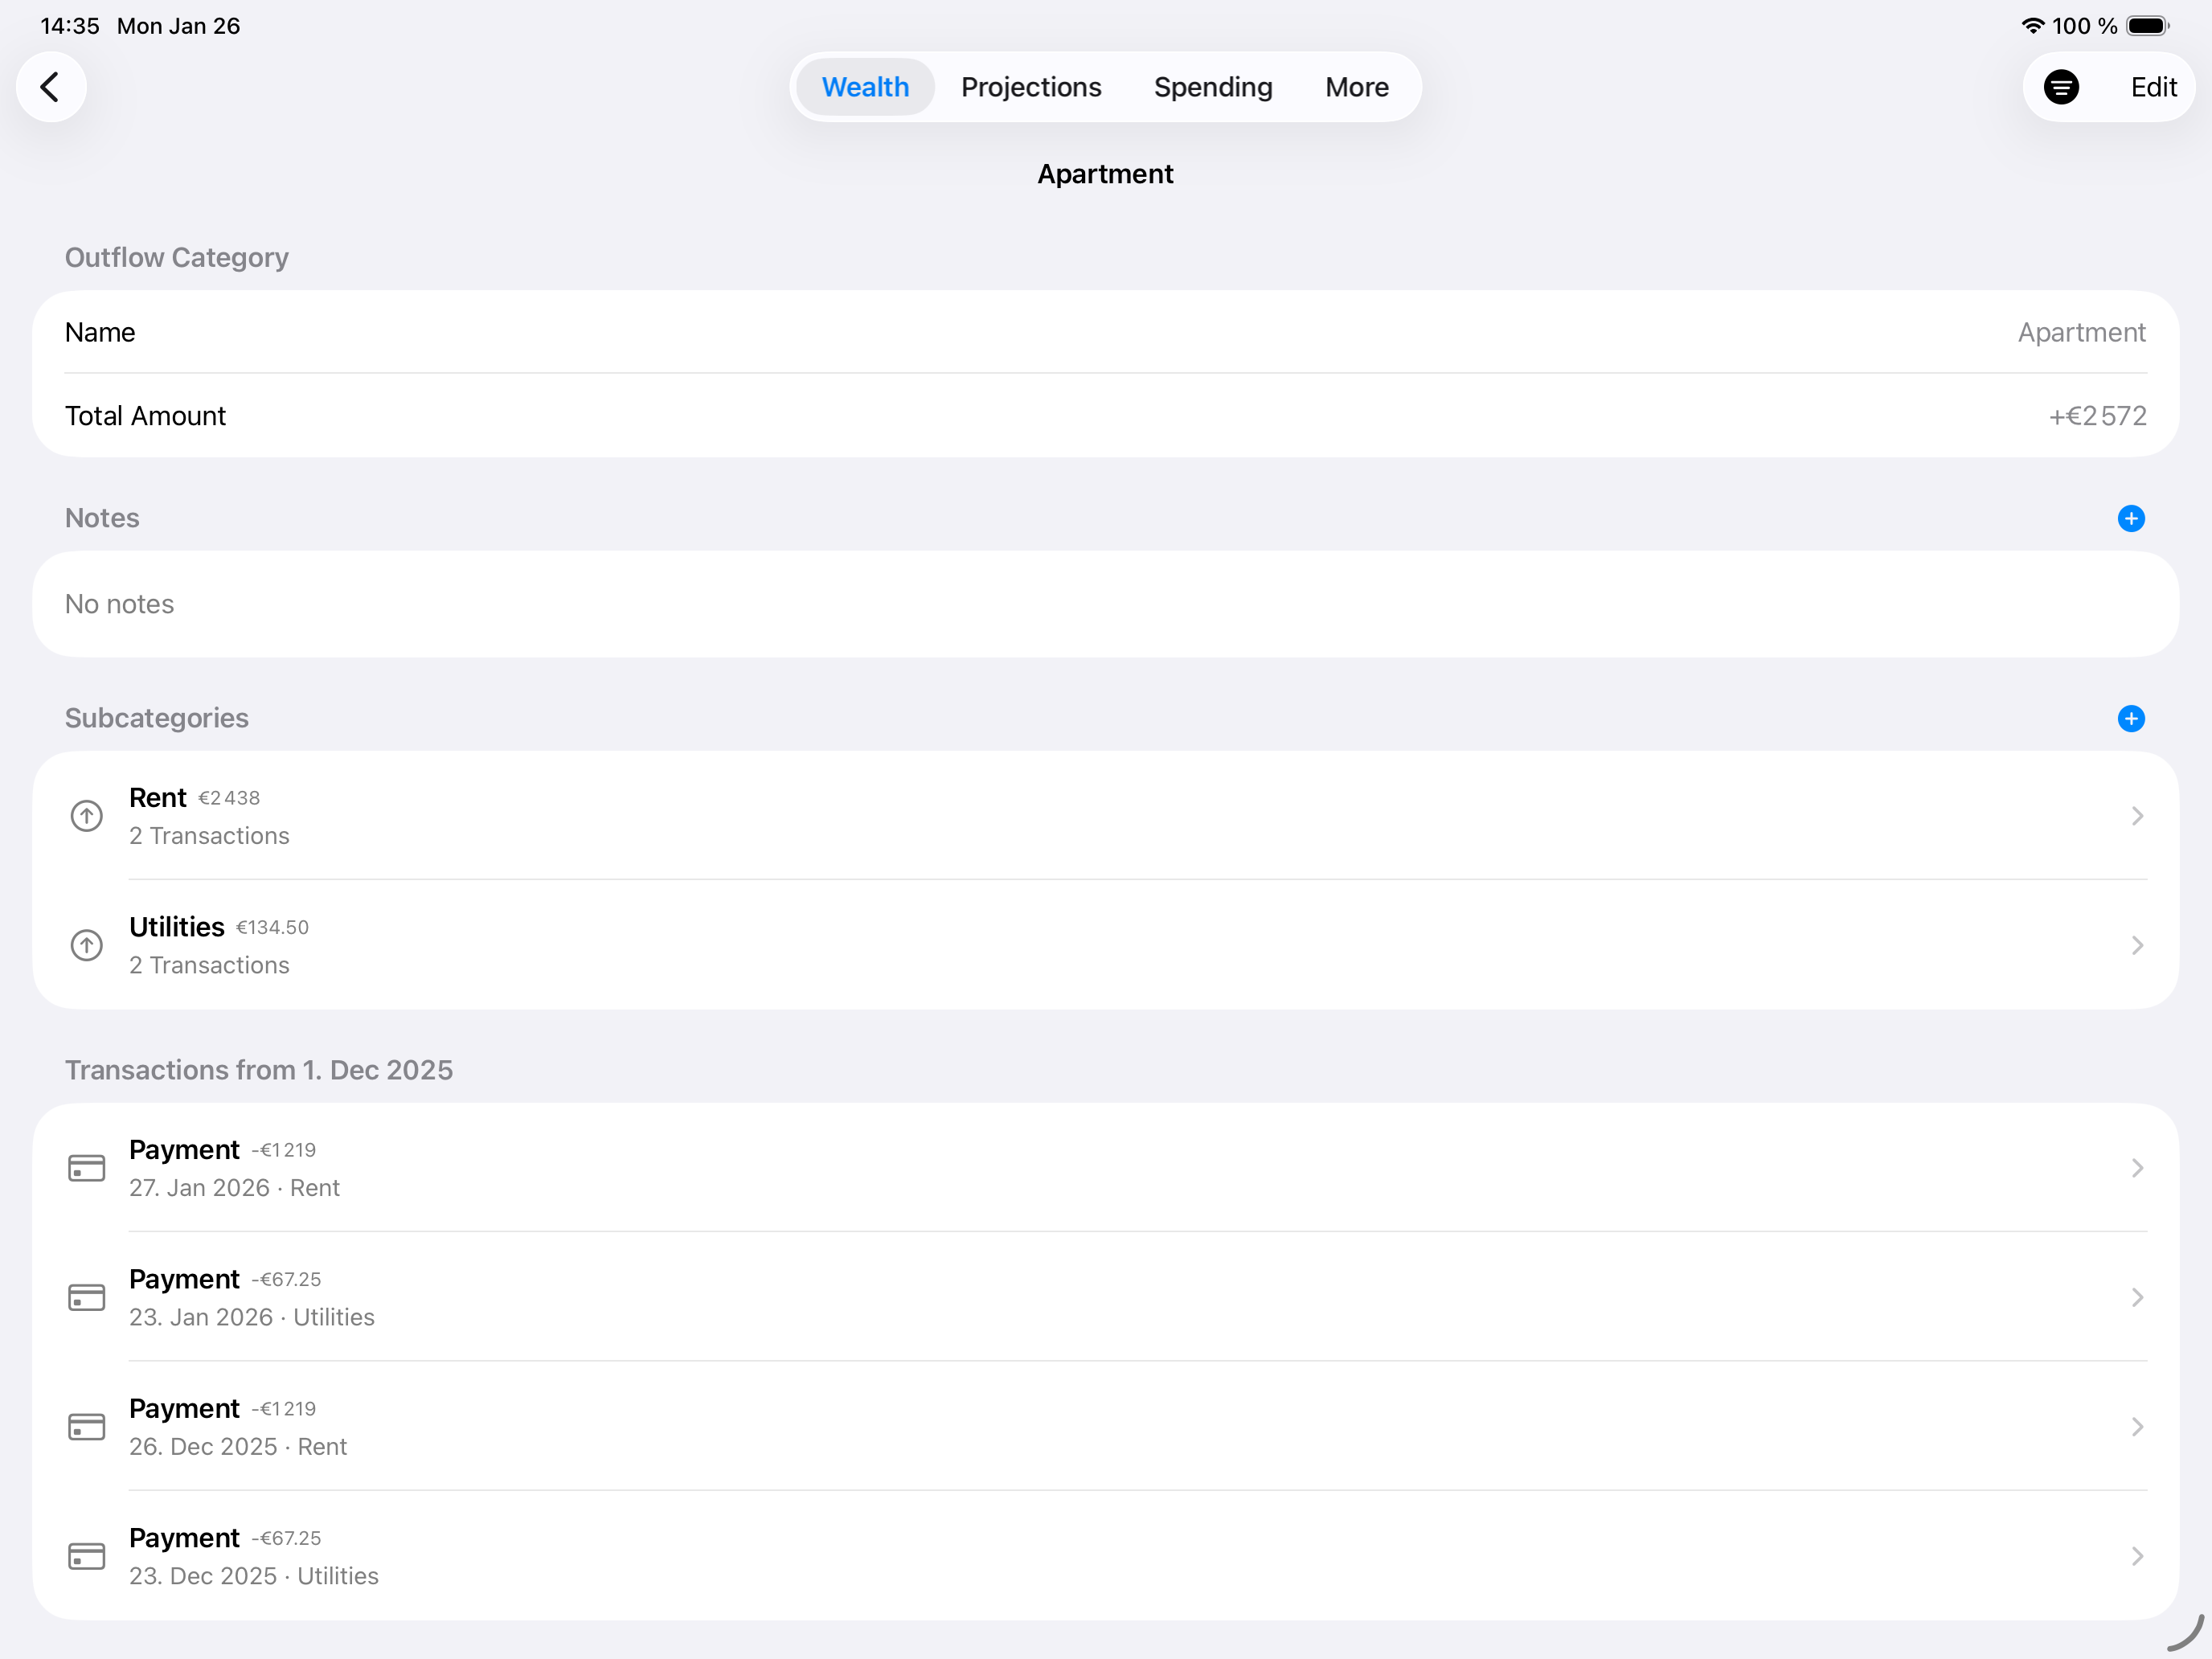The width and height of the screenshot is (2212, 1659).
Task: Click the Rent amount €2 438
Action: coord(229,798)
